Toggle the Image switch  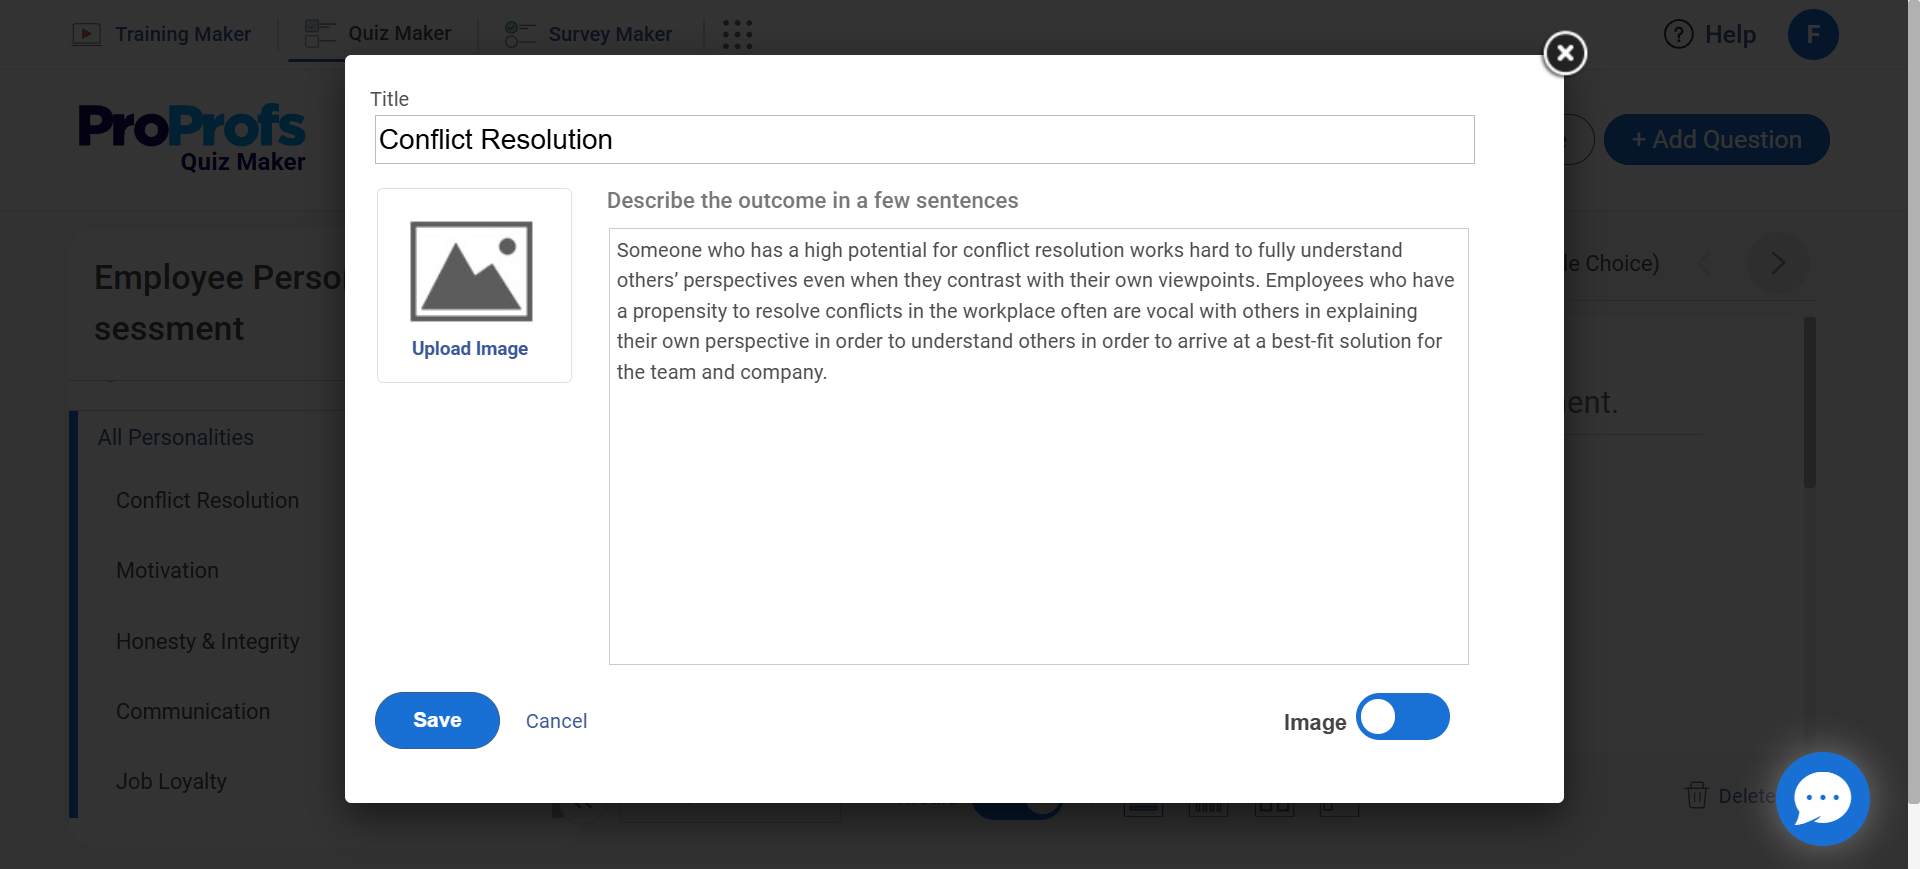[x=1402, y=717]
